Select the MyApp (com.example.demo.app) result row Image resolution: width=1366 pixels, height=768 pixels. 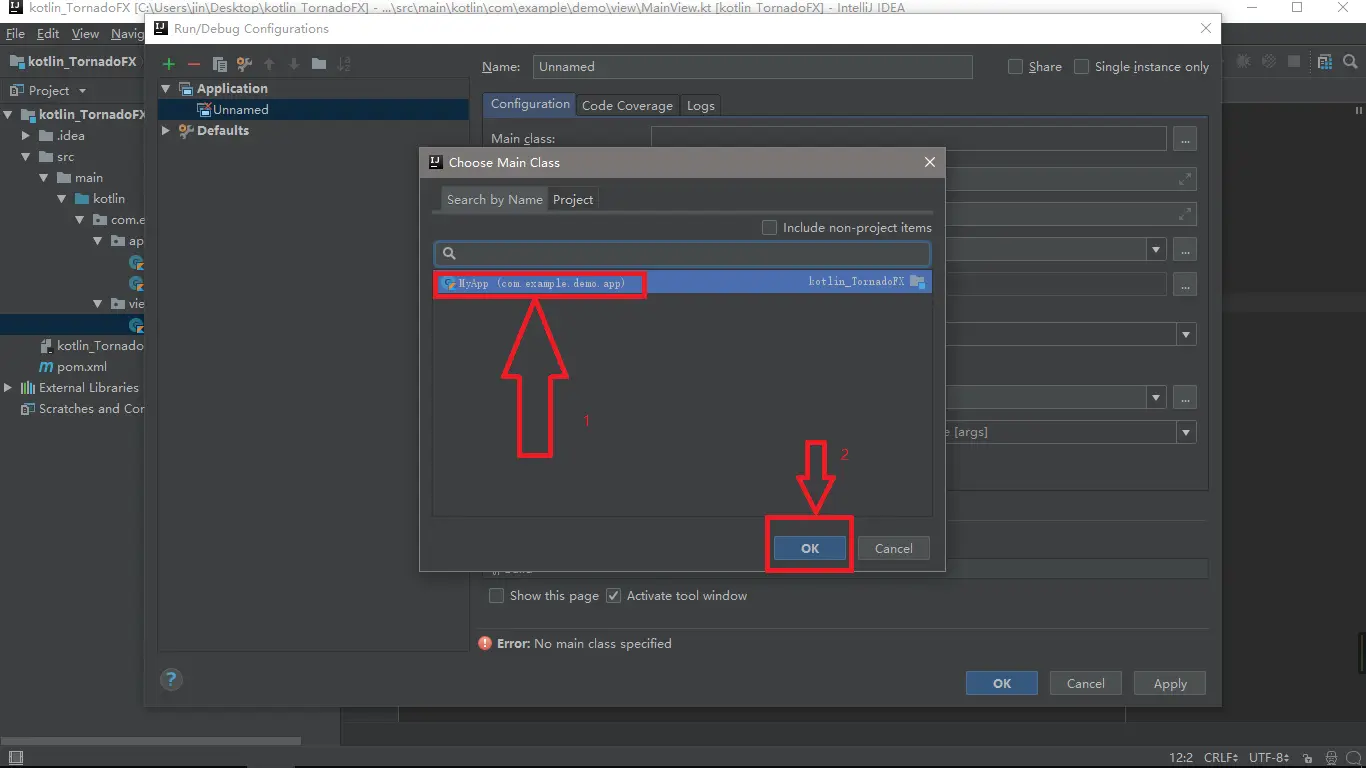[682, 282]
